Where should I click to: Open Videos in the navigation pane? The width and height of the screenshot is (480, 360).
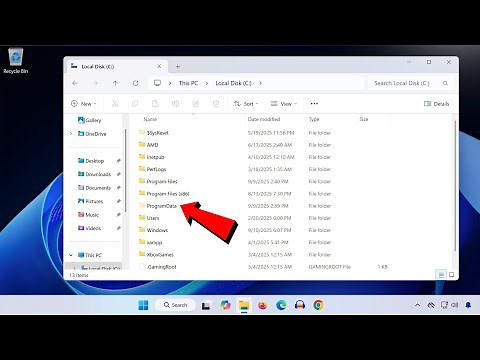tap(89, 228)
